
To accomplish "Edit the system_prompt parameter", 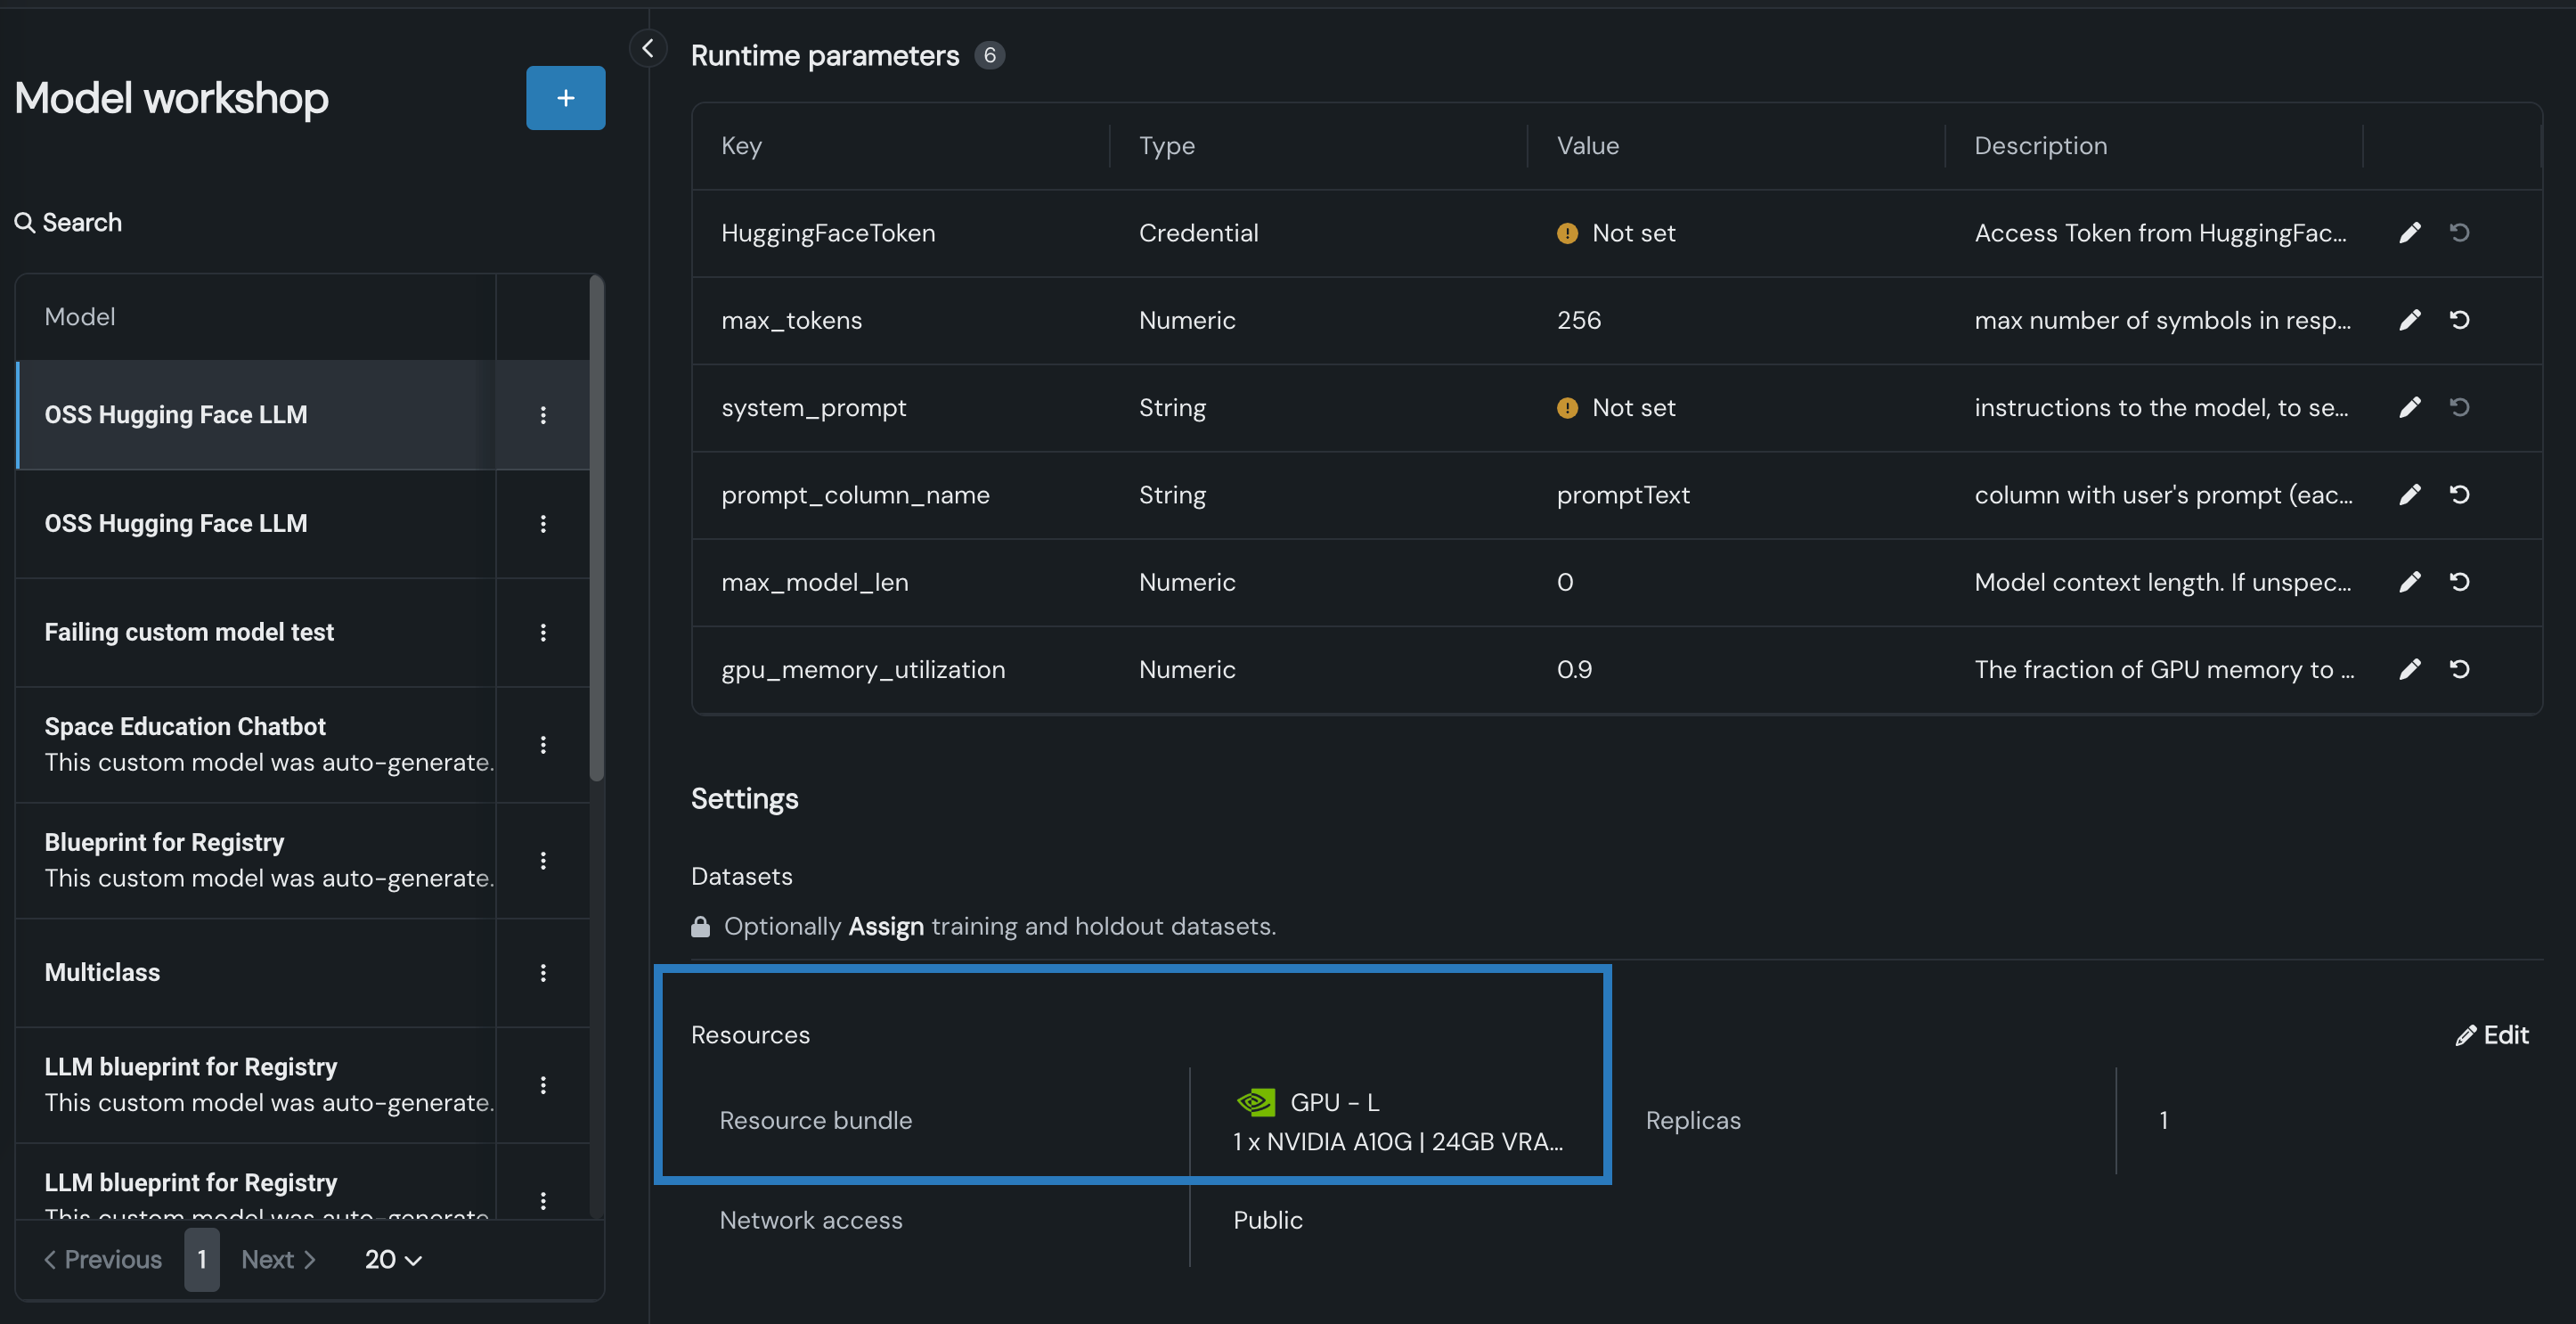I will point(2409,407).
